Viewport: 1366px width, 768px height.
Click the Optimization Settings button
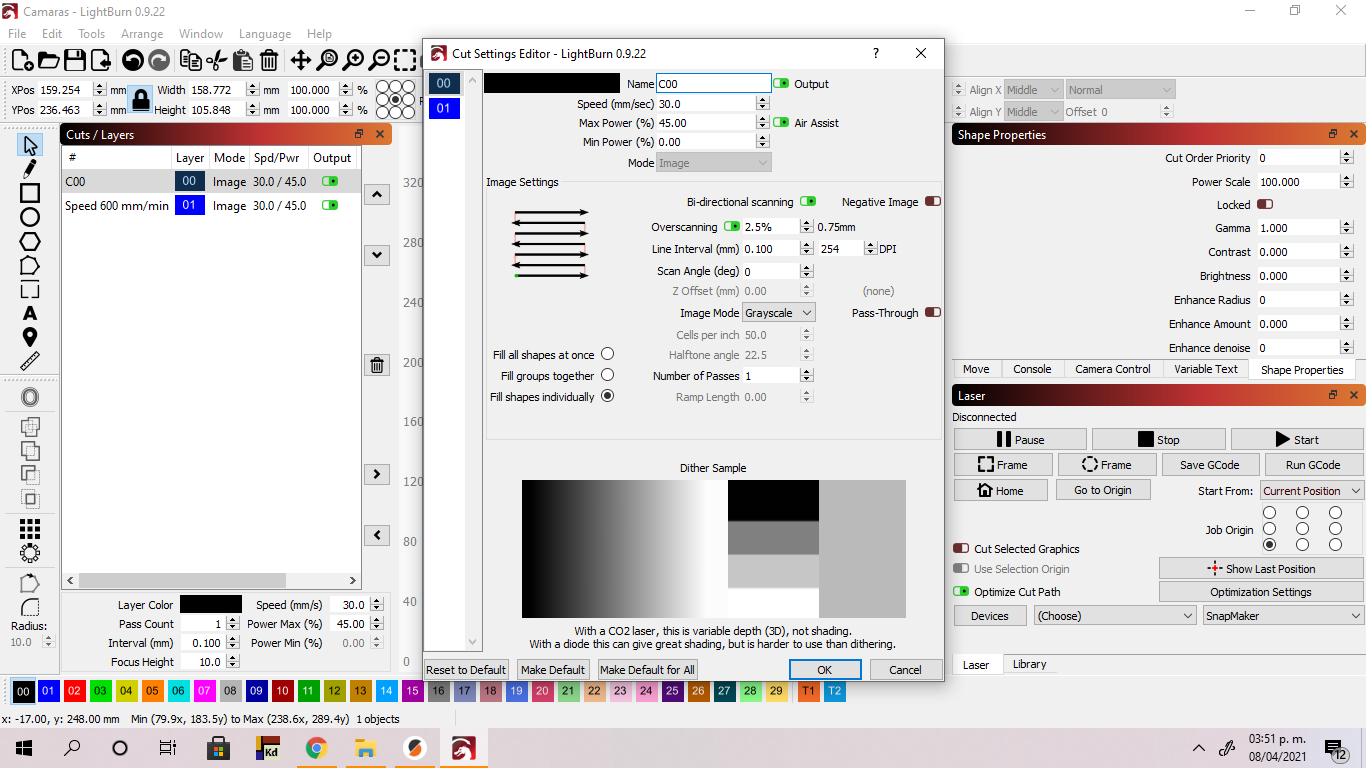pos(1261,592)
